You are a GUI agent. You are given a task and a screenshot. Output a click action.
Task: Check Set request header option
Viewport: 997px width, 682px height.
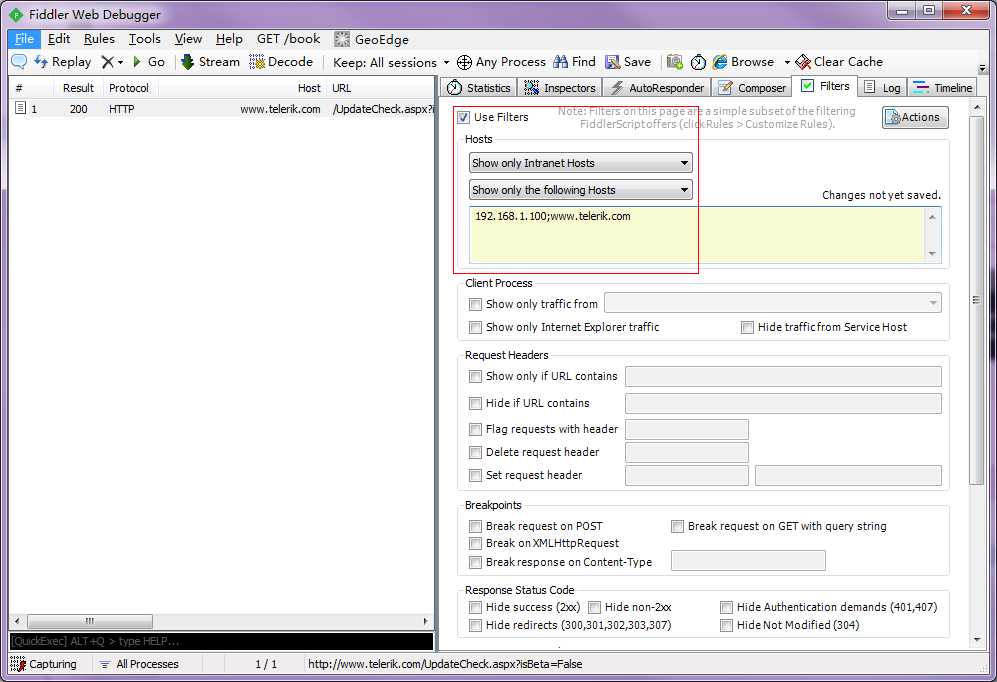pos(475,475)
